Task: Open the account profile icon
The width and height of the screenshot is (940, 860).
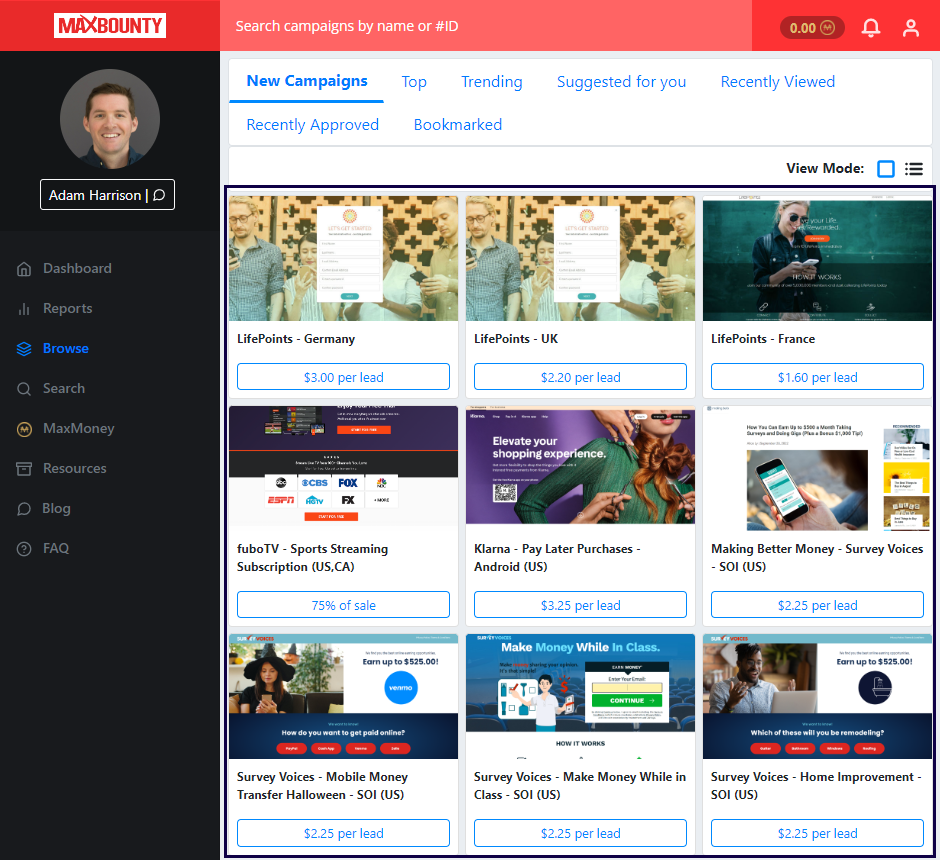Action: [911, 27]
